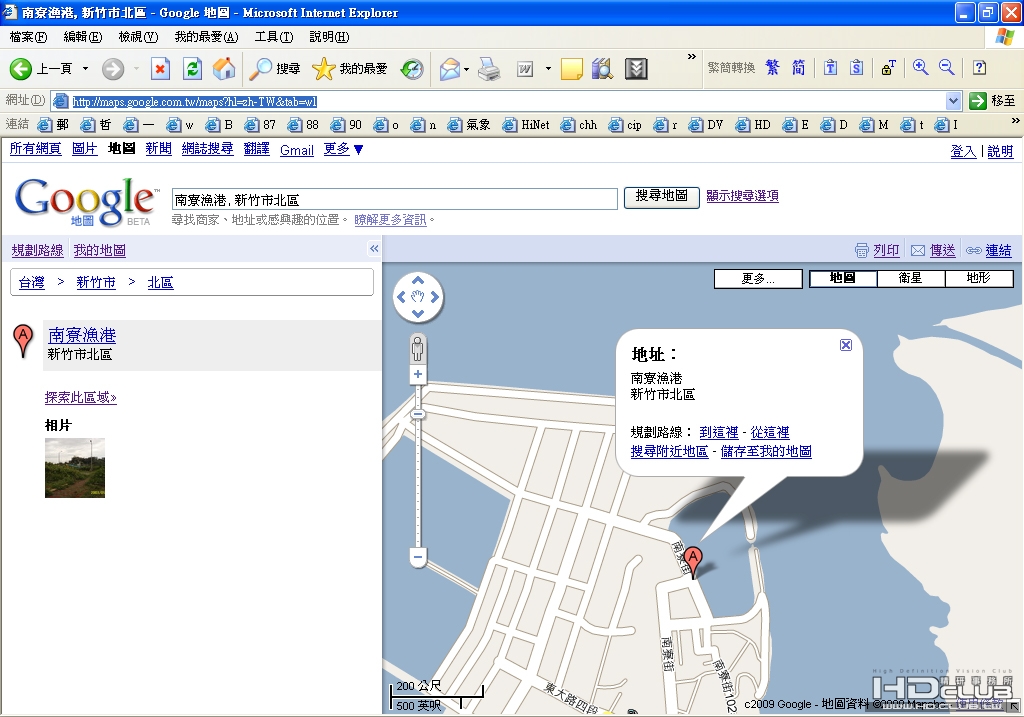Screen dimensions: 1024x717
Task: Open the 氣象 links bar shortcut
Action: click(468, 125)
